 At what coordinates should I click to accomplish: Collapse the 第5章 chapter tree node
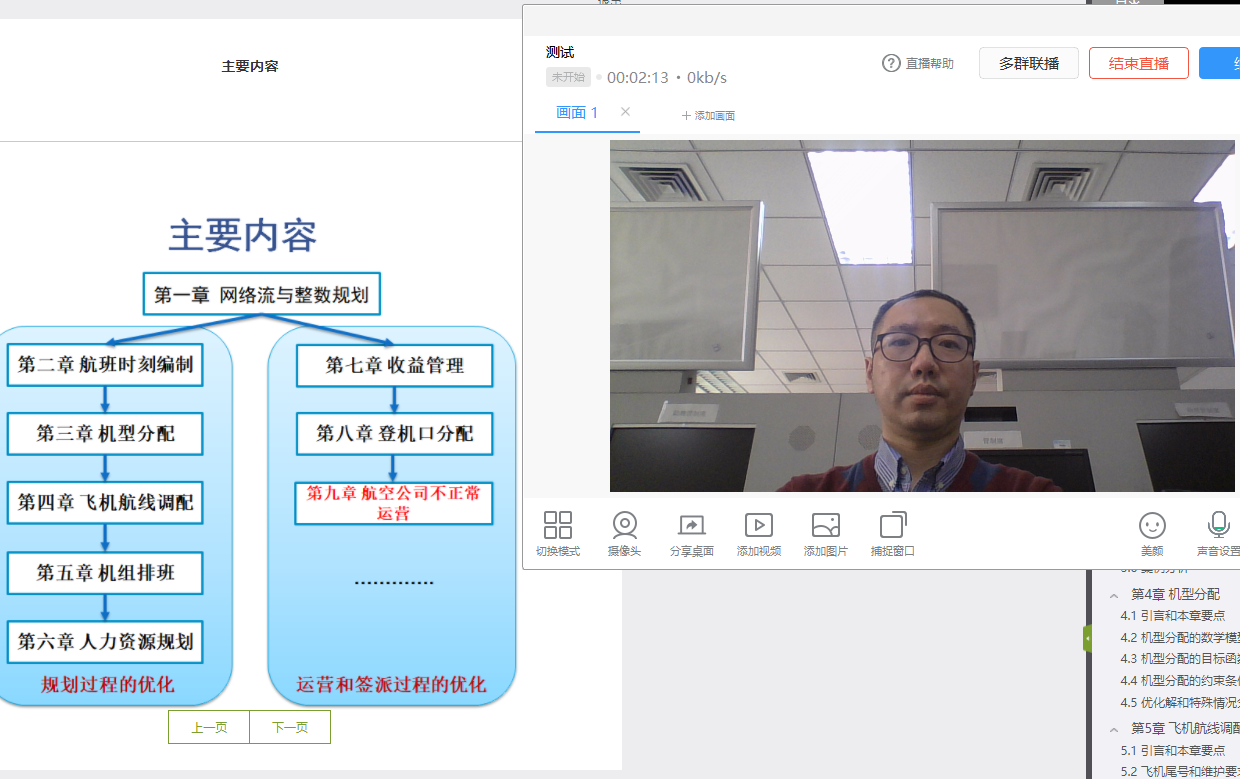1114,728
